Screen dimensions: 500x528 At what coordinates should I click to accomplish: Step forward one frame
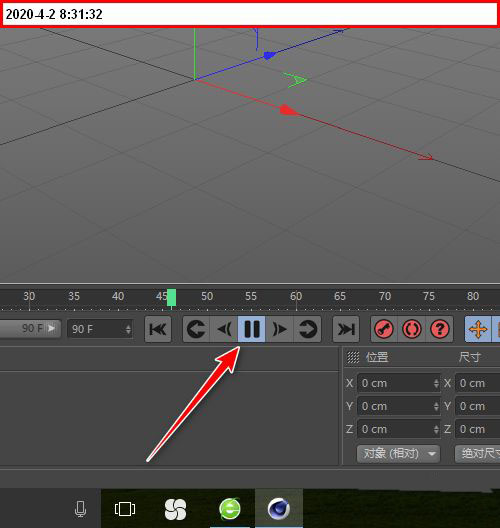click(x=279, y=329)
